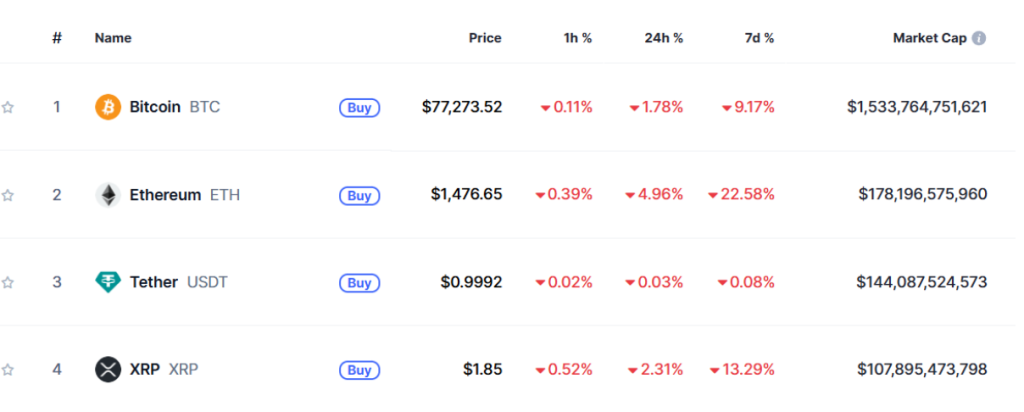Click the Tether green logo icon
The height and width of the screenshot is (412, 1024).
click(x=108, y=282)
